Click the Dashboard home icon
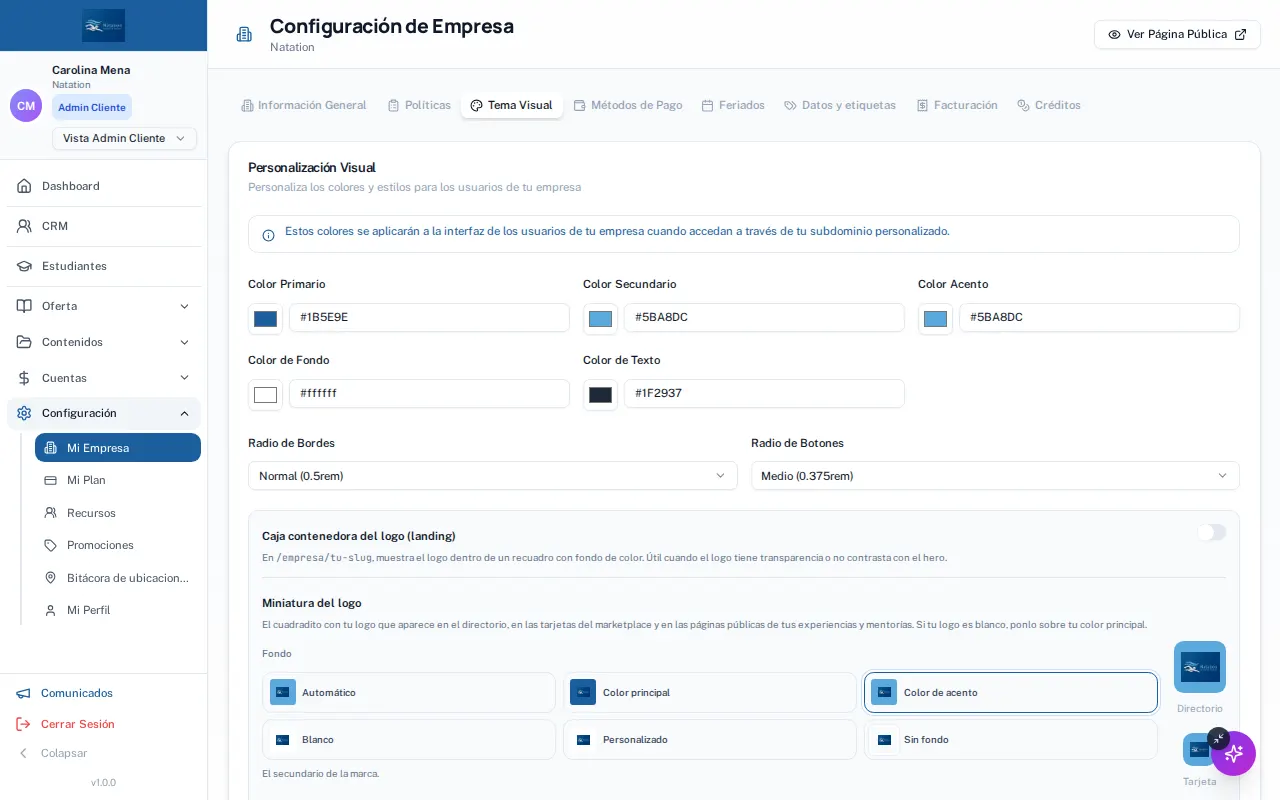Viewport: 1280px width, 800px height. (24, 186)
